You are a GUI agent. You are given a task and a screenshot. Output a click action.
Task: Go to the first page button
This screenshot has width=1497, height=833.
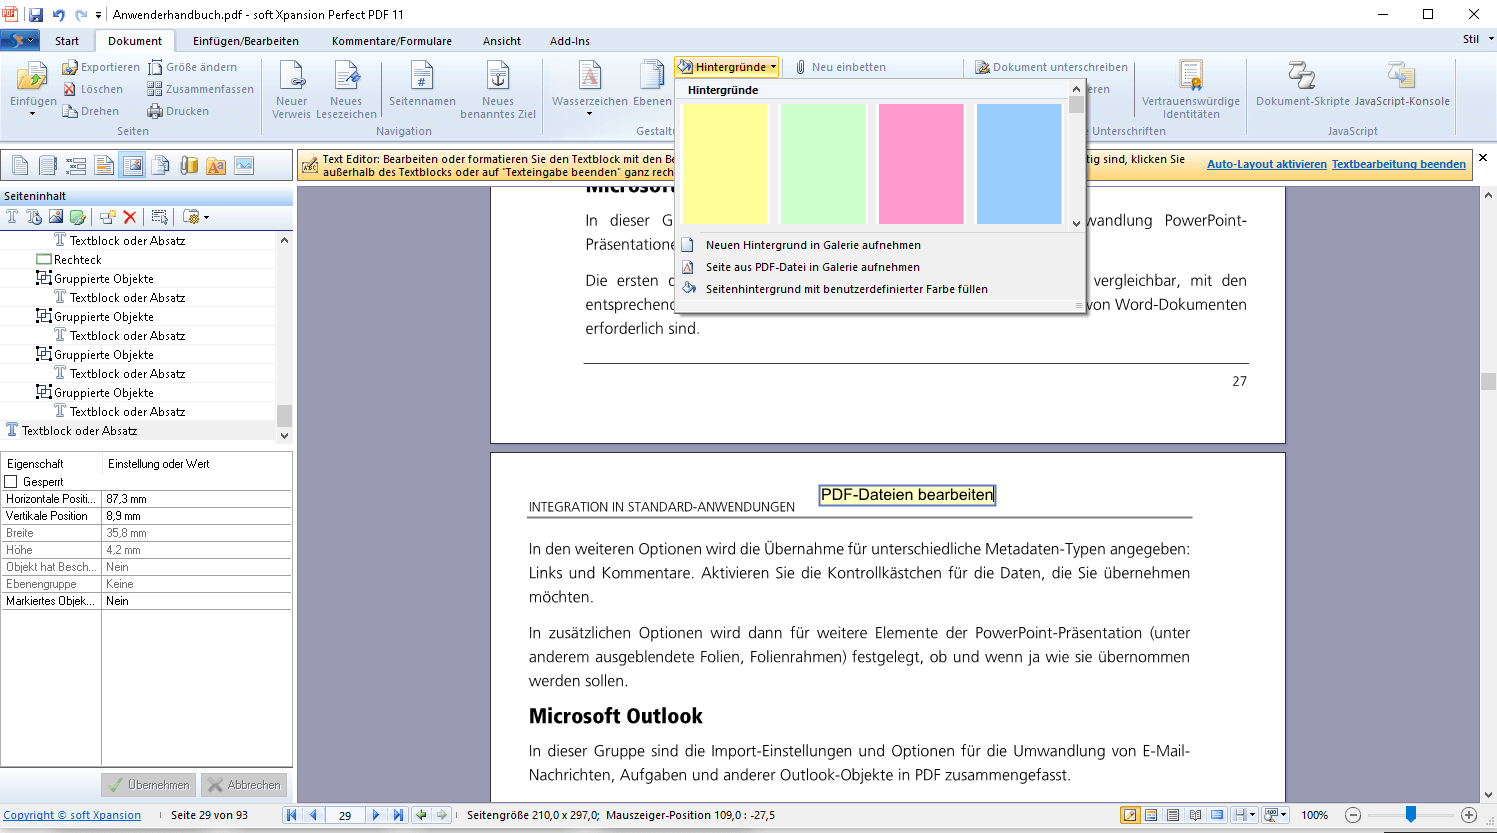(x=292, y=815)
